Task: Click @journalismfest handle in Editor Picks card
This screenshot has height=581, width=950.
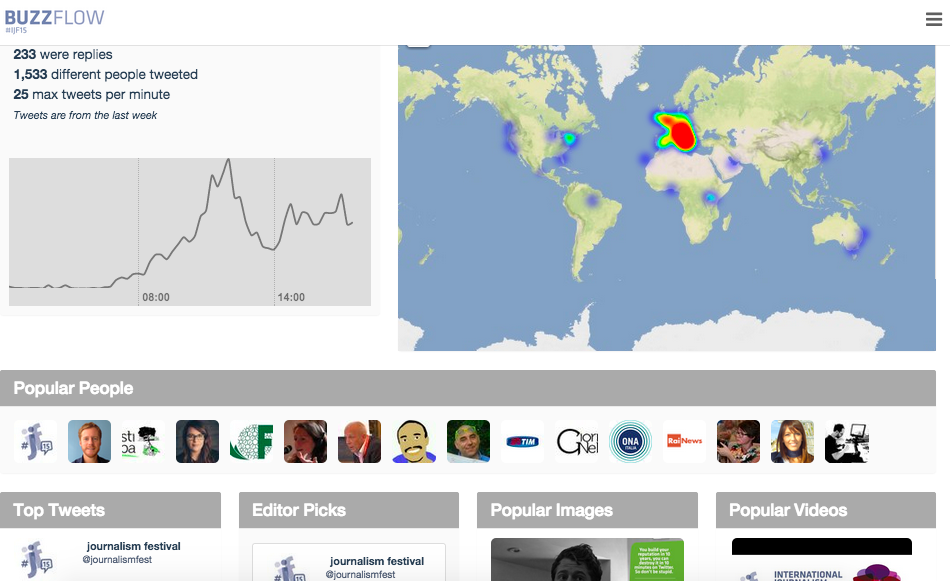Action: click(x=360, y=574)
